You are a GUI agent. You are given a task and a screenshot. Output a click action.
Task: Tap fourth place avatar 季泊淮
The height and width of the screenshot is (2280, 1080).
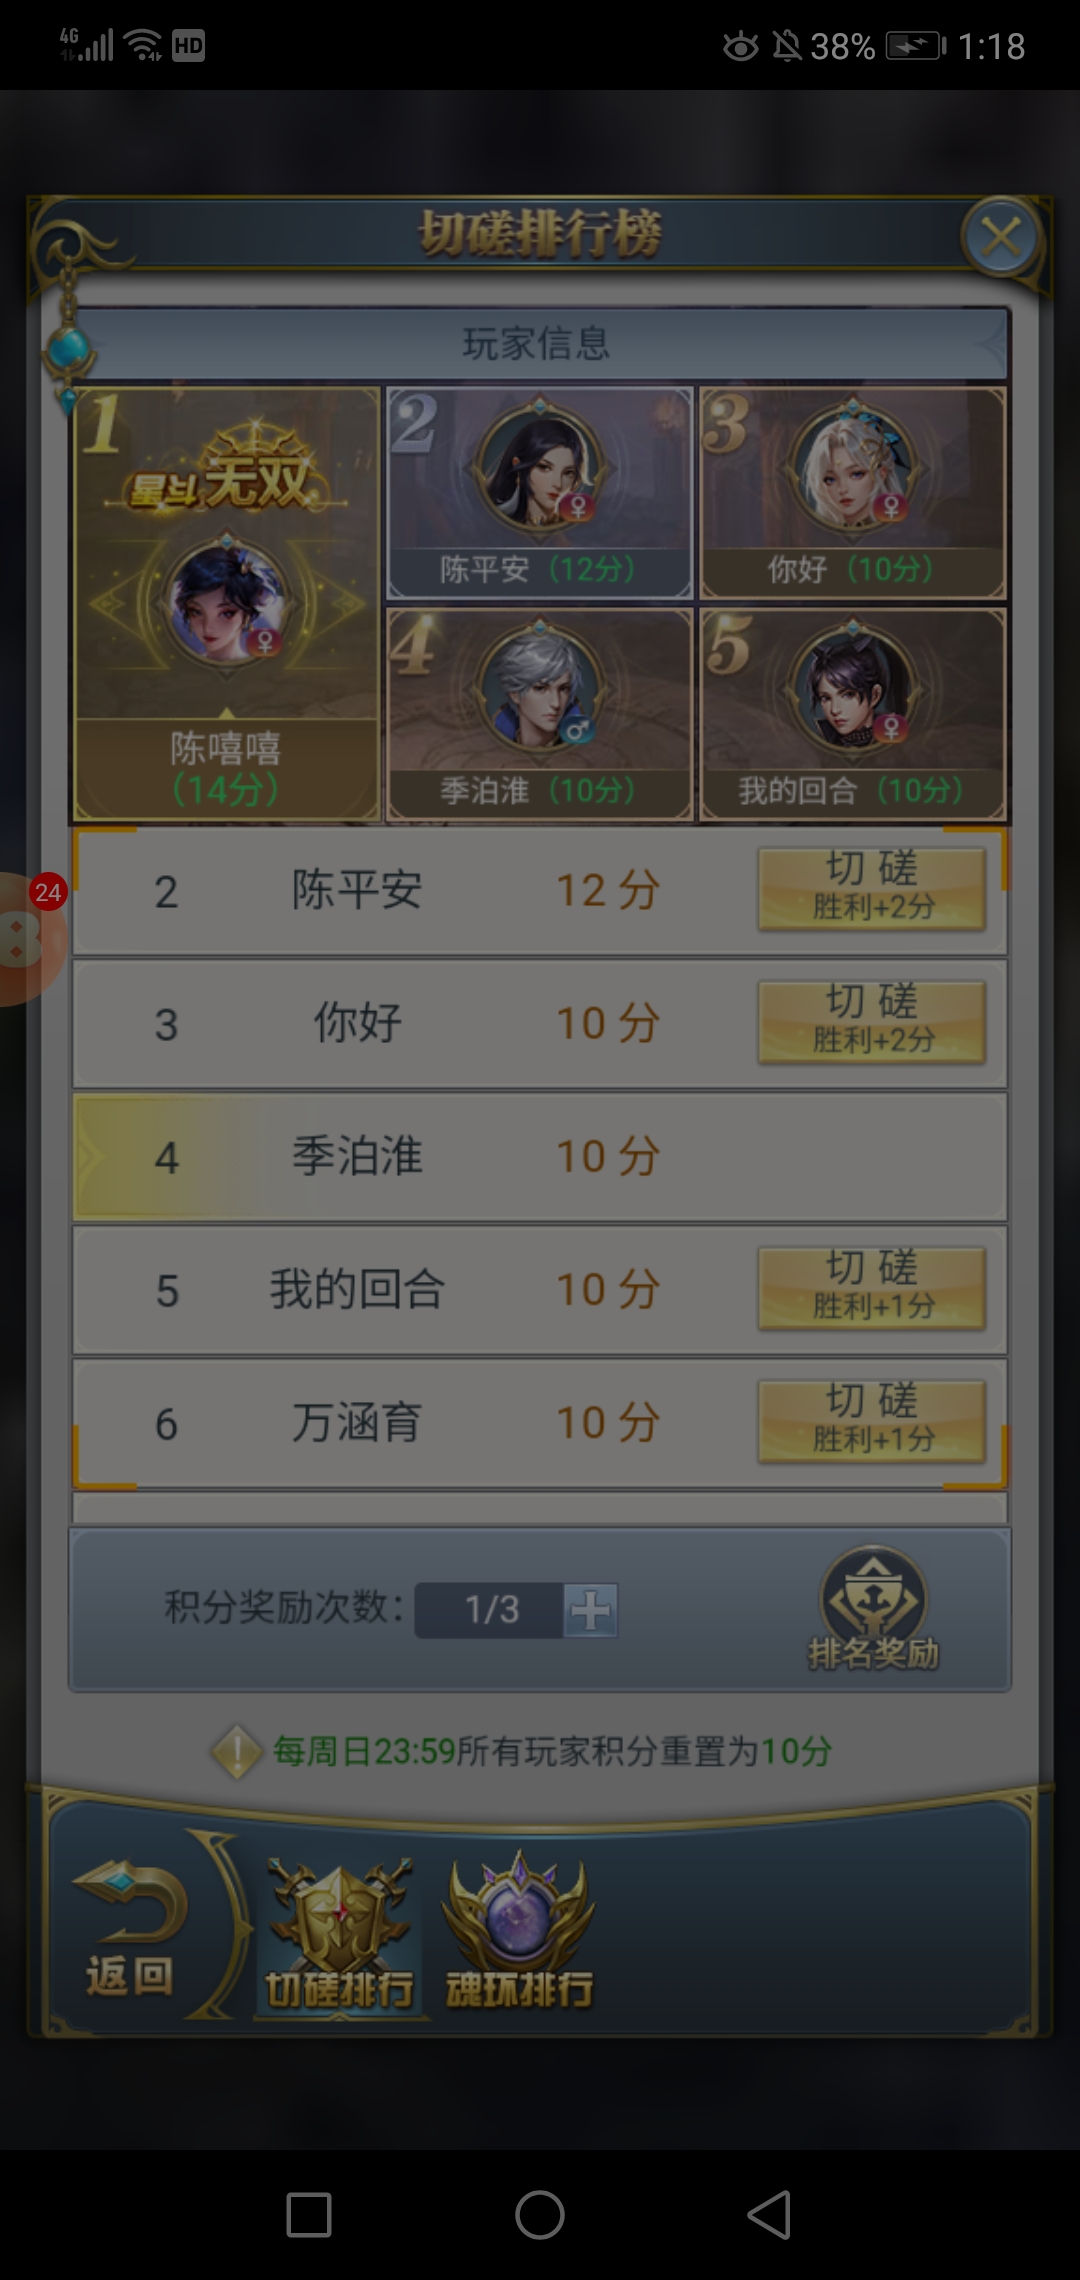tap(540, 688)
